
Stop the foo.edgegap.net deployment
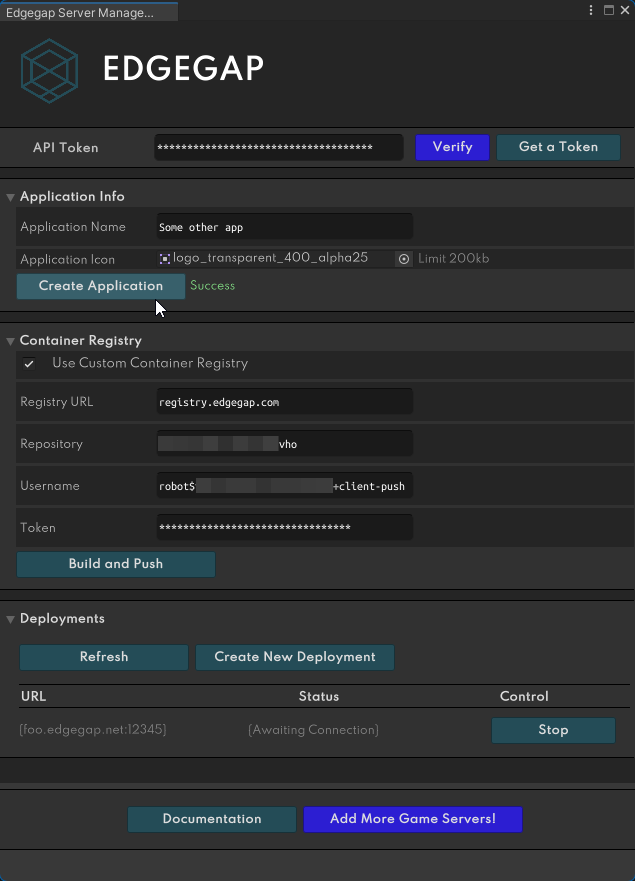coord(554,730)
